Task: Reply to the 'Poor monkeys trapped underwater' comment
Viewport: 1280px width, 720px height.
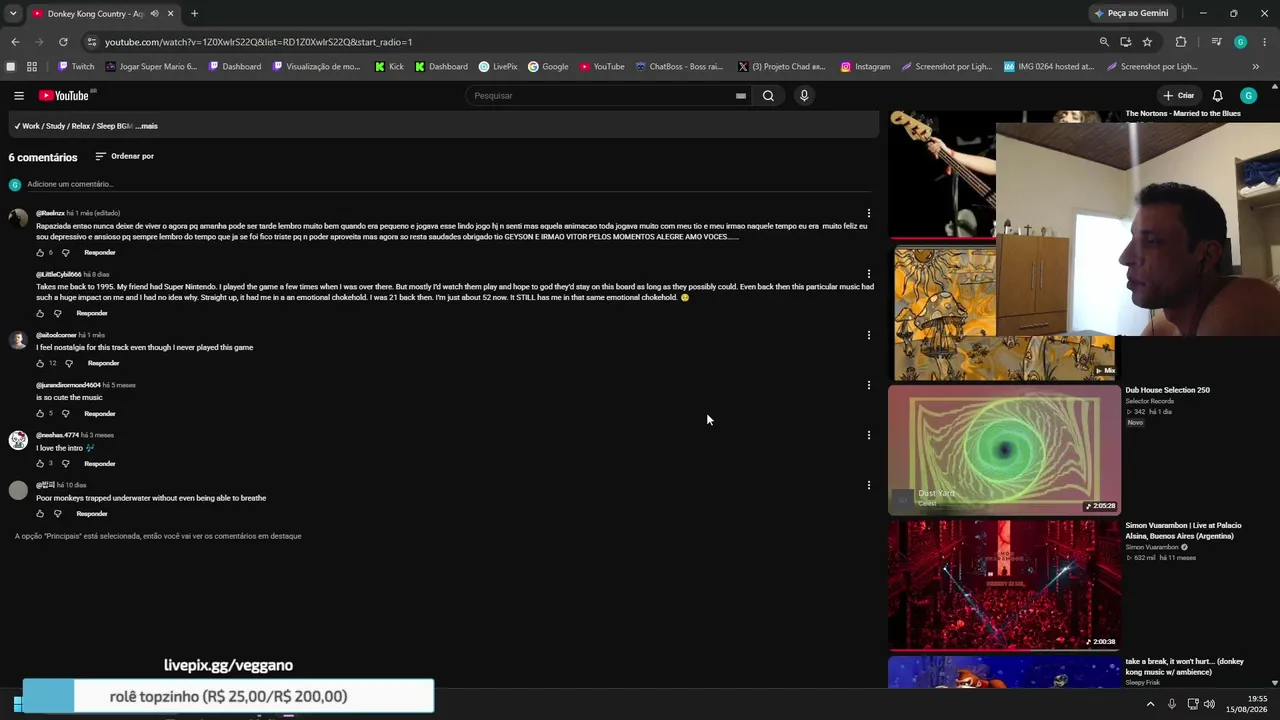Action: (92, 514)
